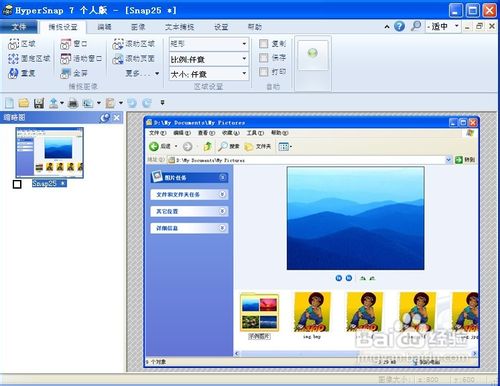Viewport: 500px width, 386px height.
Task: Click the magnifier search icon top right
Action: pos(416,26)
